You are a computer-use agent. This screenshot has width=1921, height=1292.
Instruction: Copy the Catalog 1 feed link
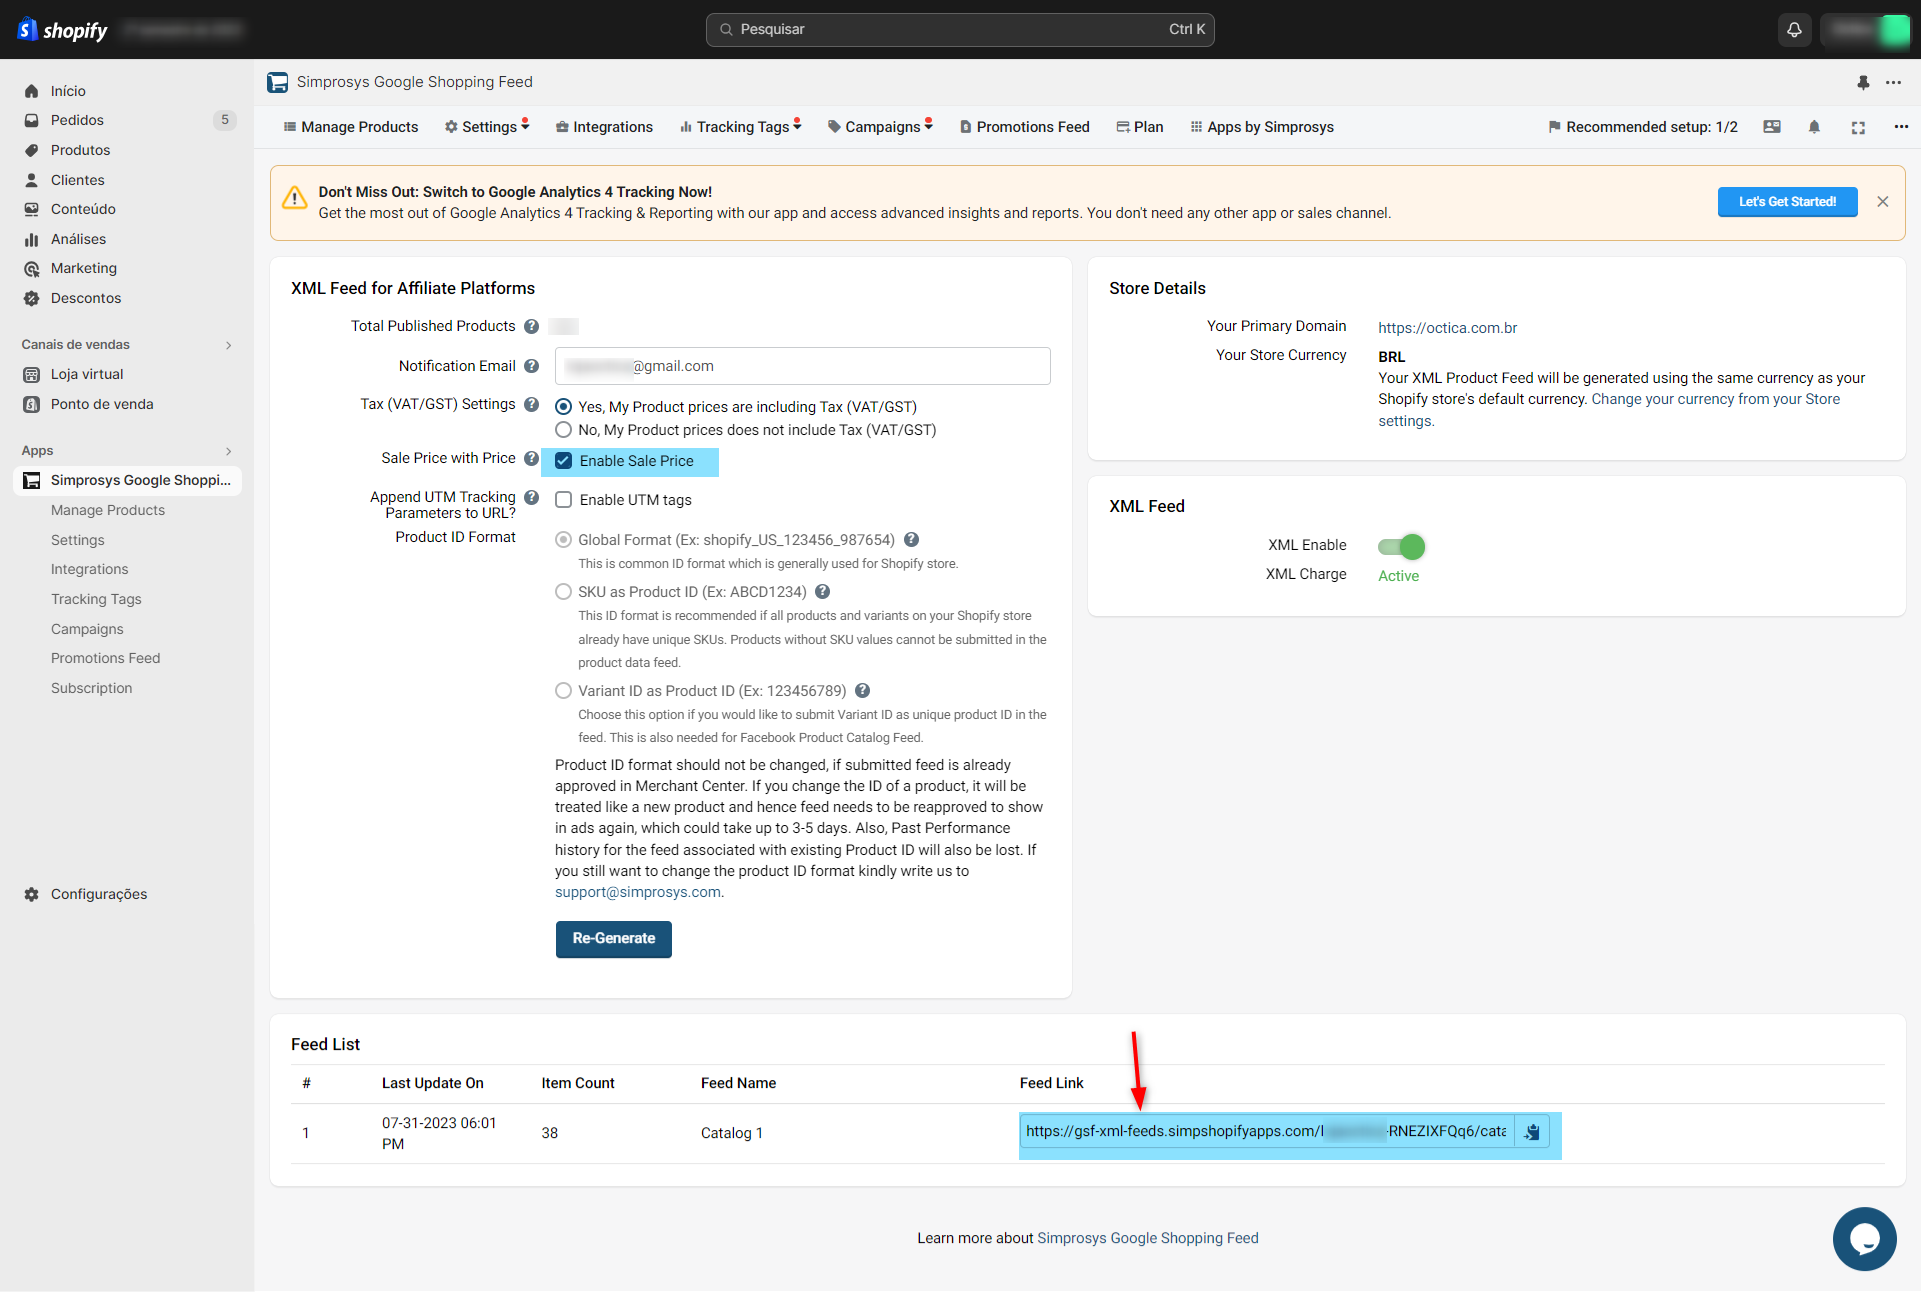point(1532,1132)
